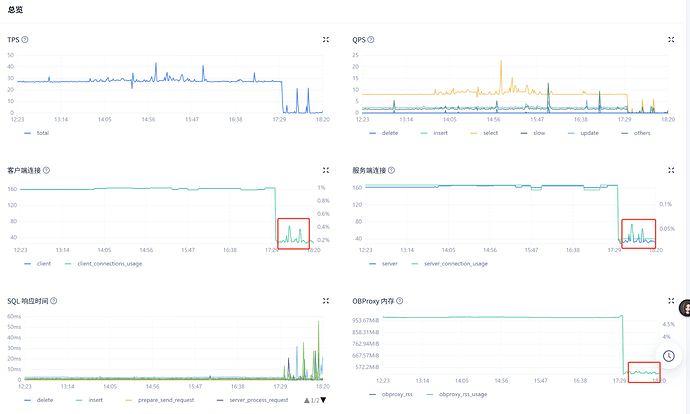Click the OBProxy 内存 chart title

pyautogui.click(x=373, y=301)
